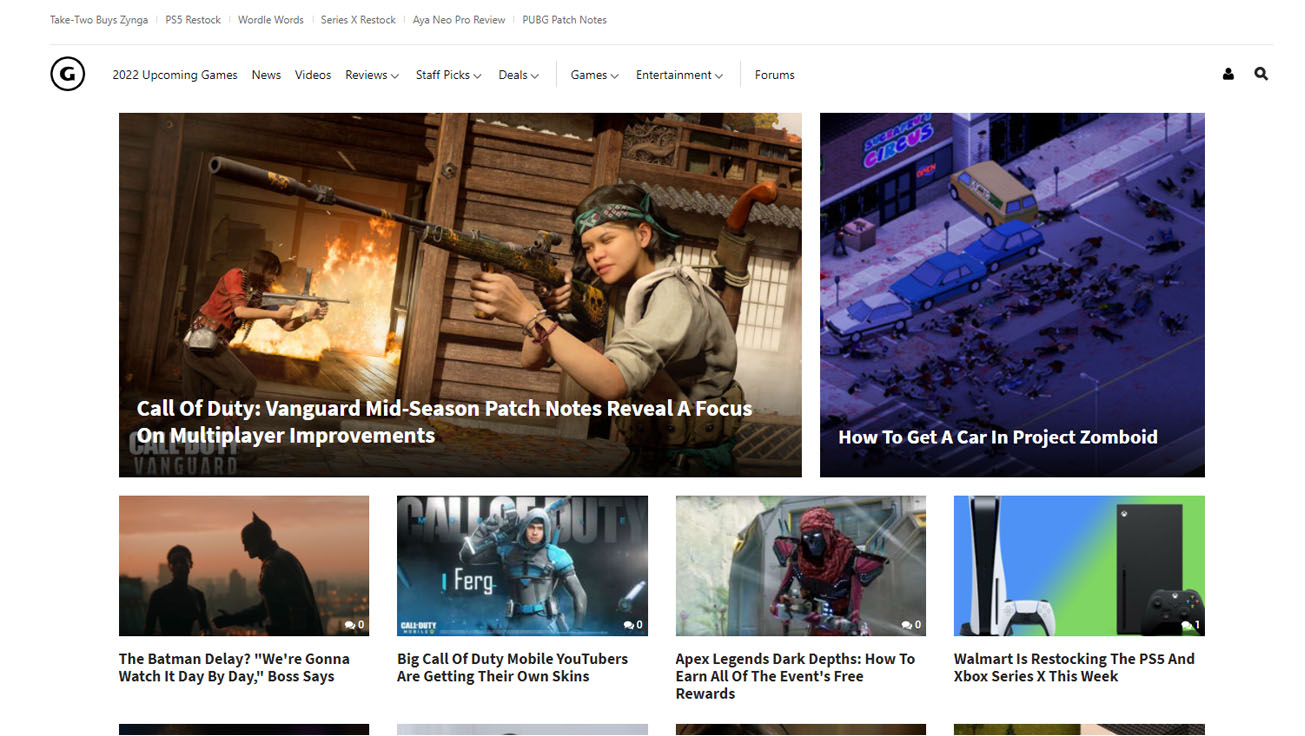Open the user account icon
This screenshot has height=736, width=1305.
coord(1228,74)
